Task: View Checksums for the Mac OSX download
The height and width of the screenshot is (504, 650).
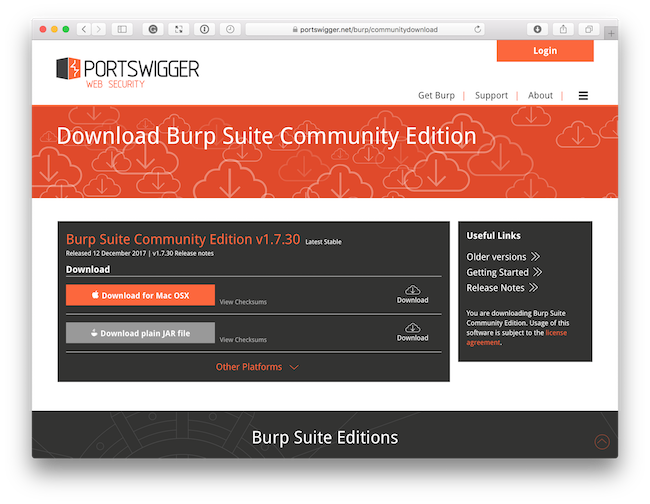Action: pyautogui.click(x=243, y=302)
